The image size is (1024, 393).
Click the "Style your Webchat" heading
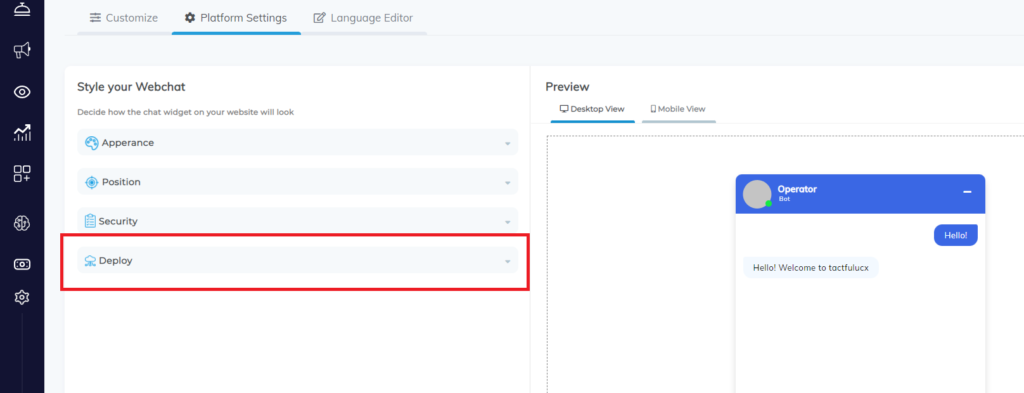point(131,86)
